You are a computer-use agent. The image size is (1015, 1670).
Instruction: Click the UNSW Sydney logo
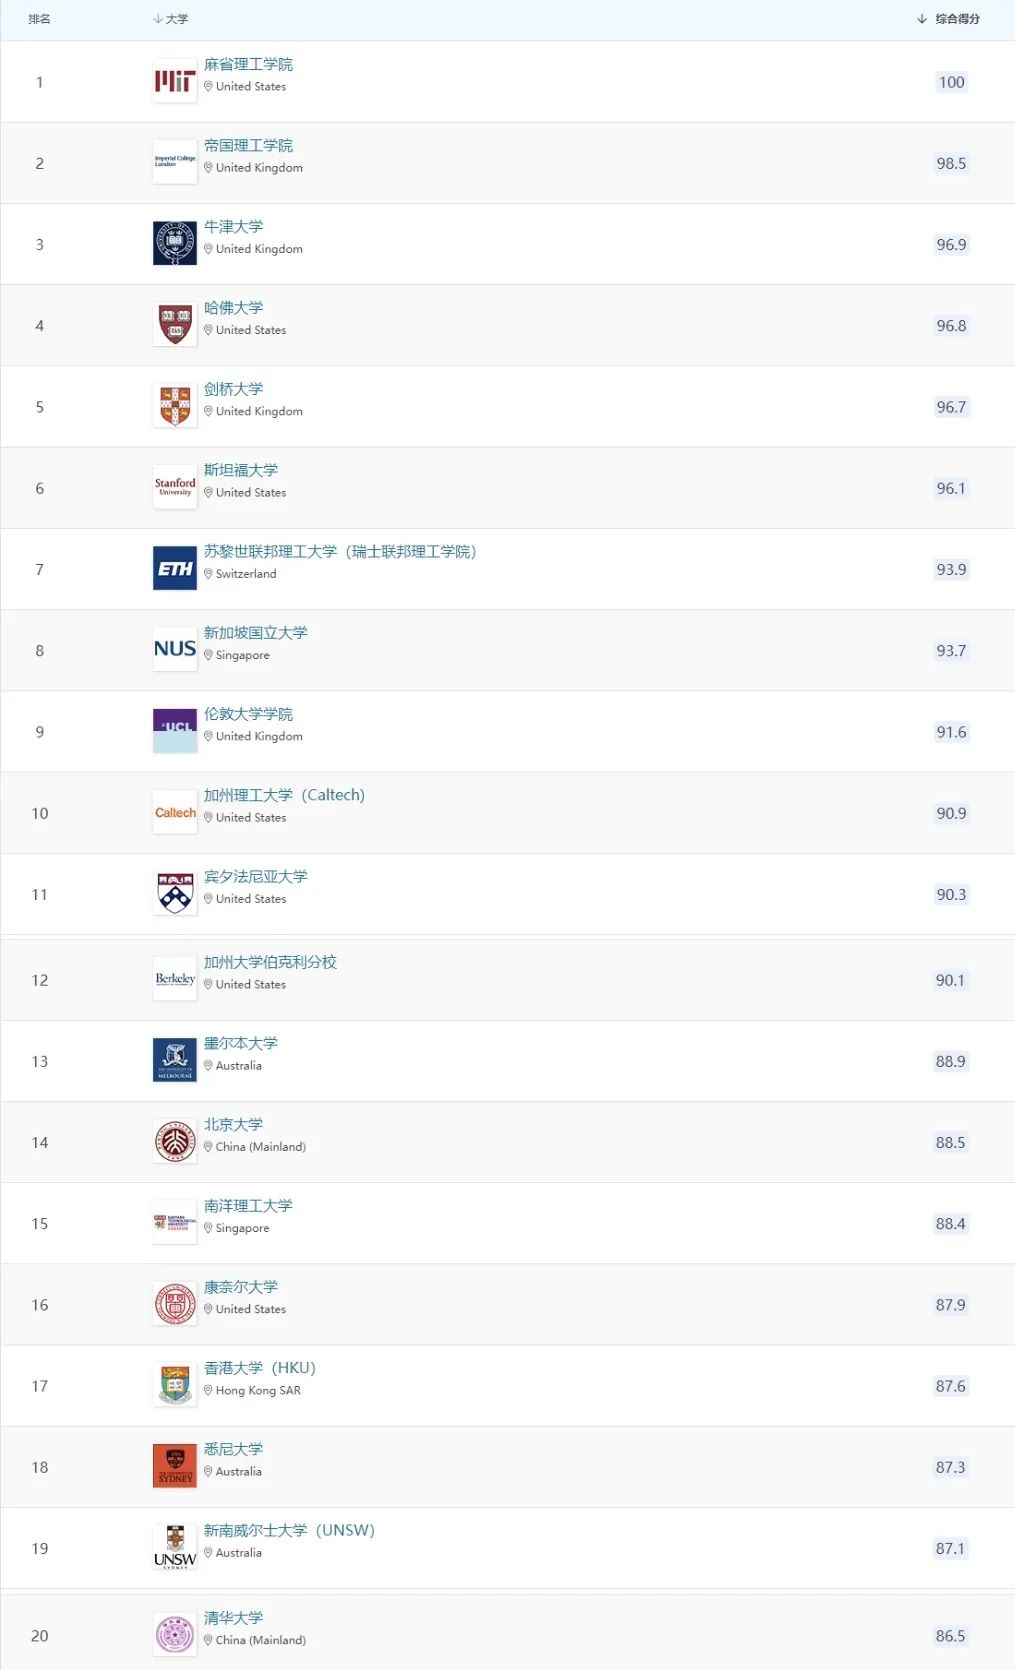[x=175, y=1548]
